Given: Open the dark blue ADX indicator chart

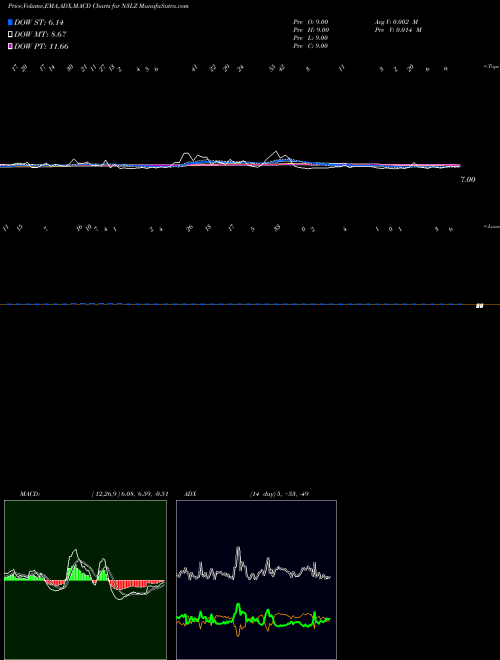Looking at the screenshot, I should pos(256,580).
